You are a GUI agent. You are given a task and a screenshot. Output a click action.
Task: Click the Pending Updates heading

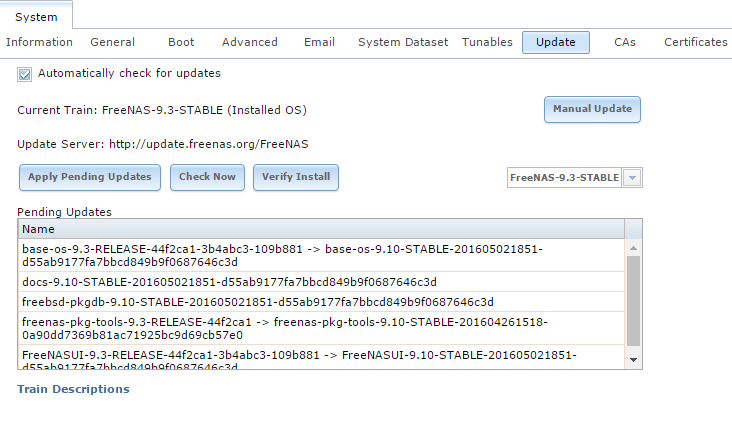coord(64,212)
